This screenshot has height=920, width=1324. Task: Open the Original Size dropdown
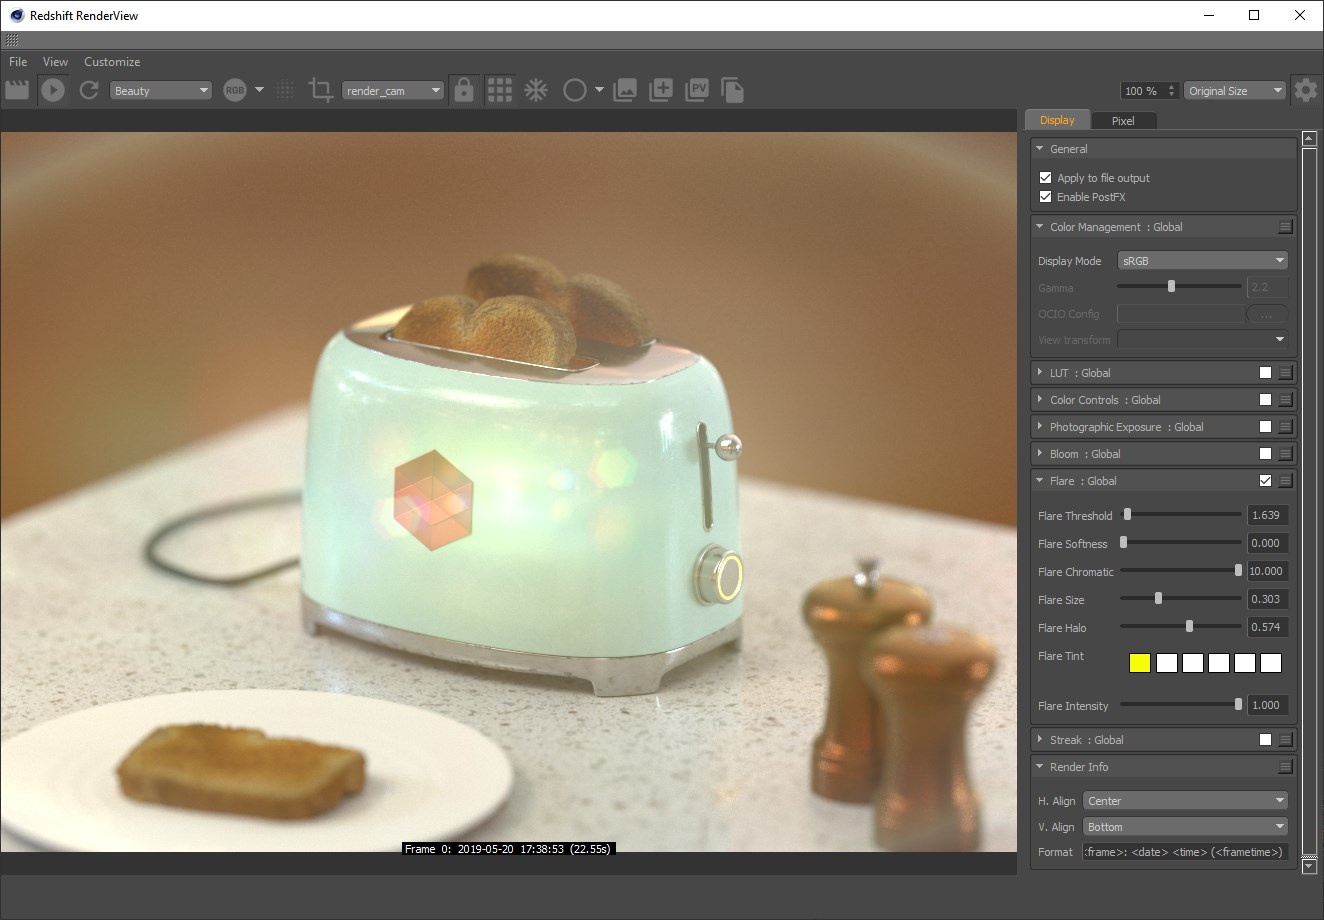pyautogui.click(x=1235, y=90)
